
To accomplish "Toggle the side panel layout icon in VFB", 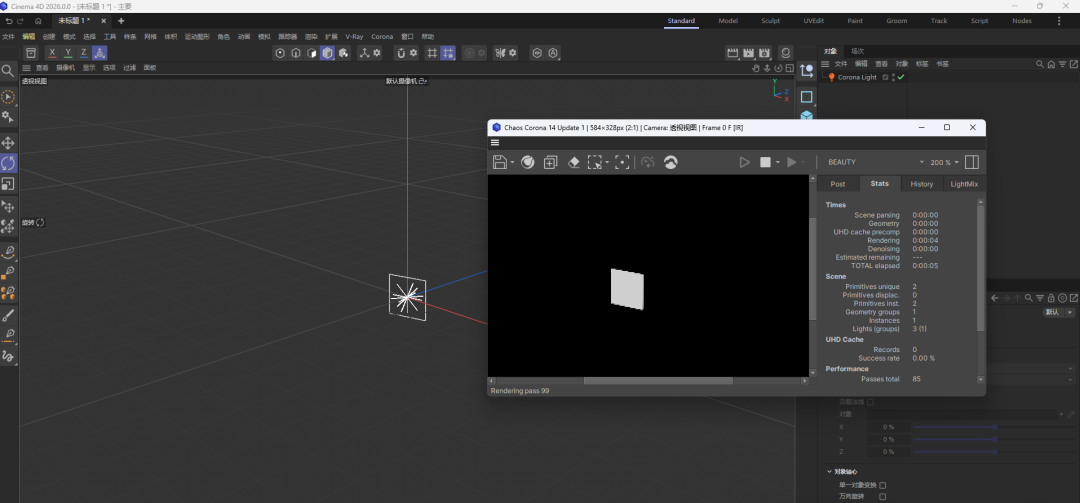I will 970,162.
